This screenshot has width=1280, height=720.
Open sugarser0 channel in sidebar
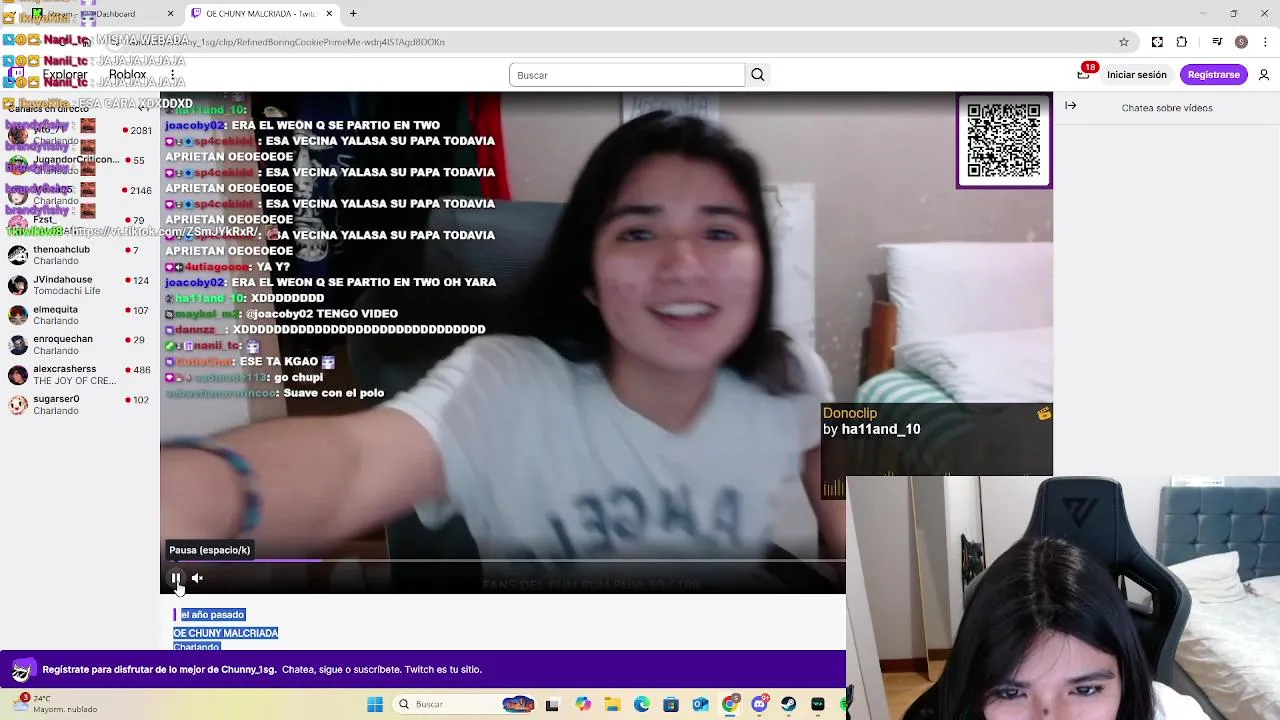[80, 405]
